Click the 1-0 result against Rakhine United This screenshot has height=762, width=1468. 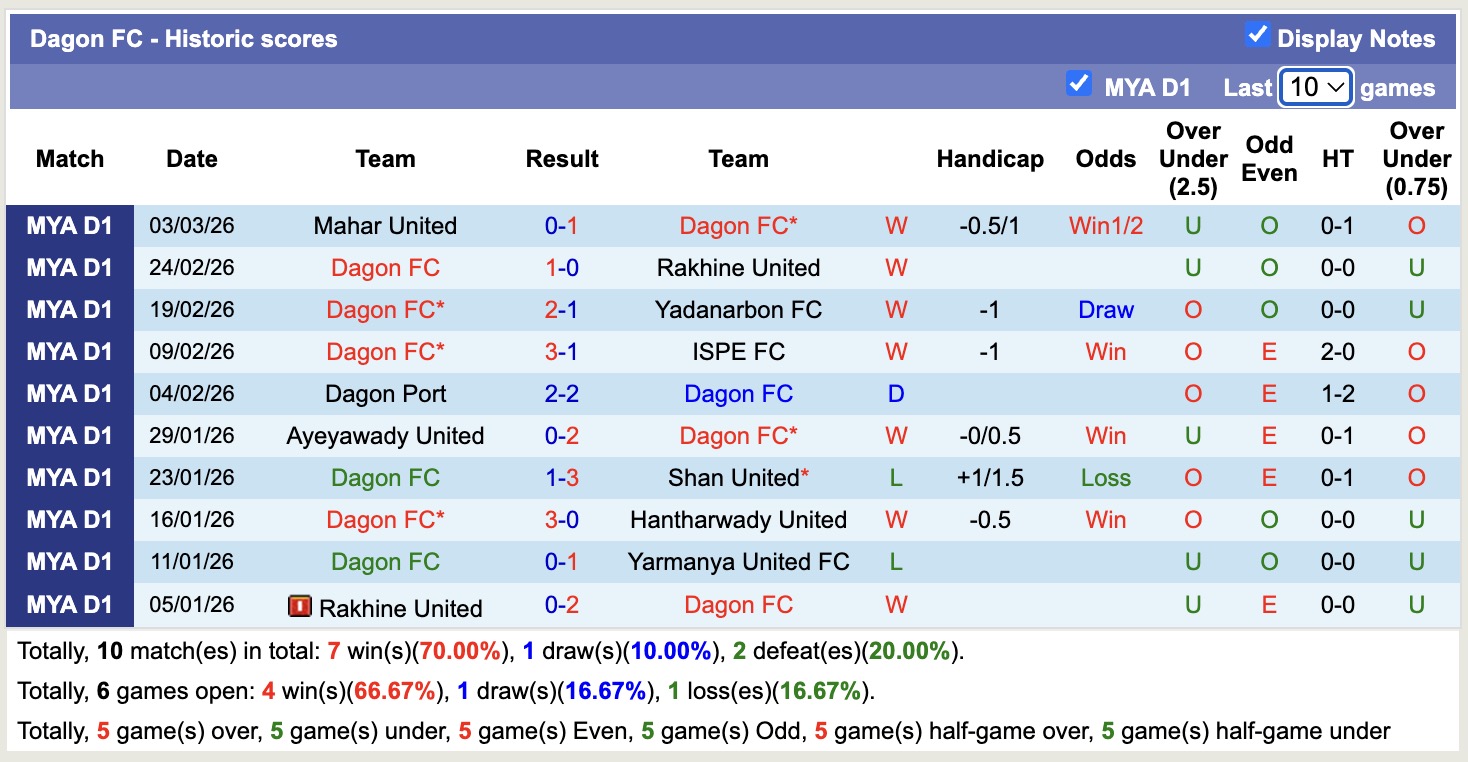[x=562, y=268]
